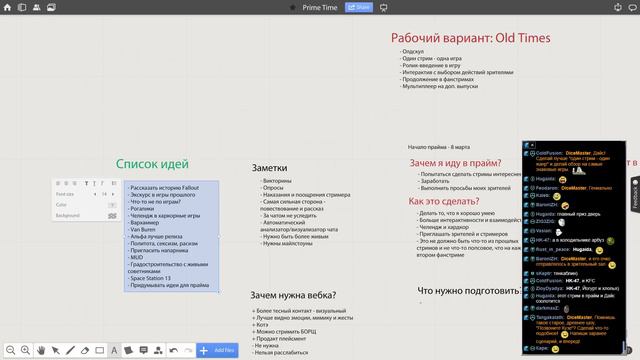Select the sticky note tool
640x360 pixels.
129,350
